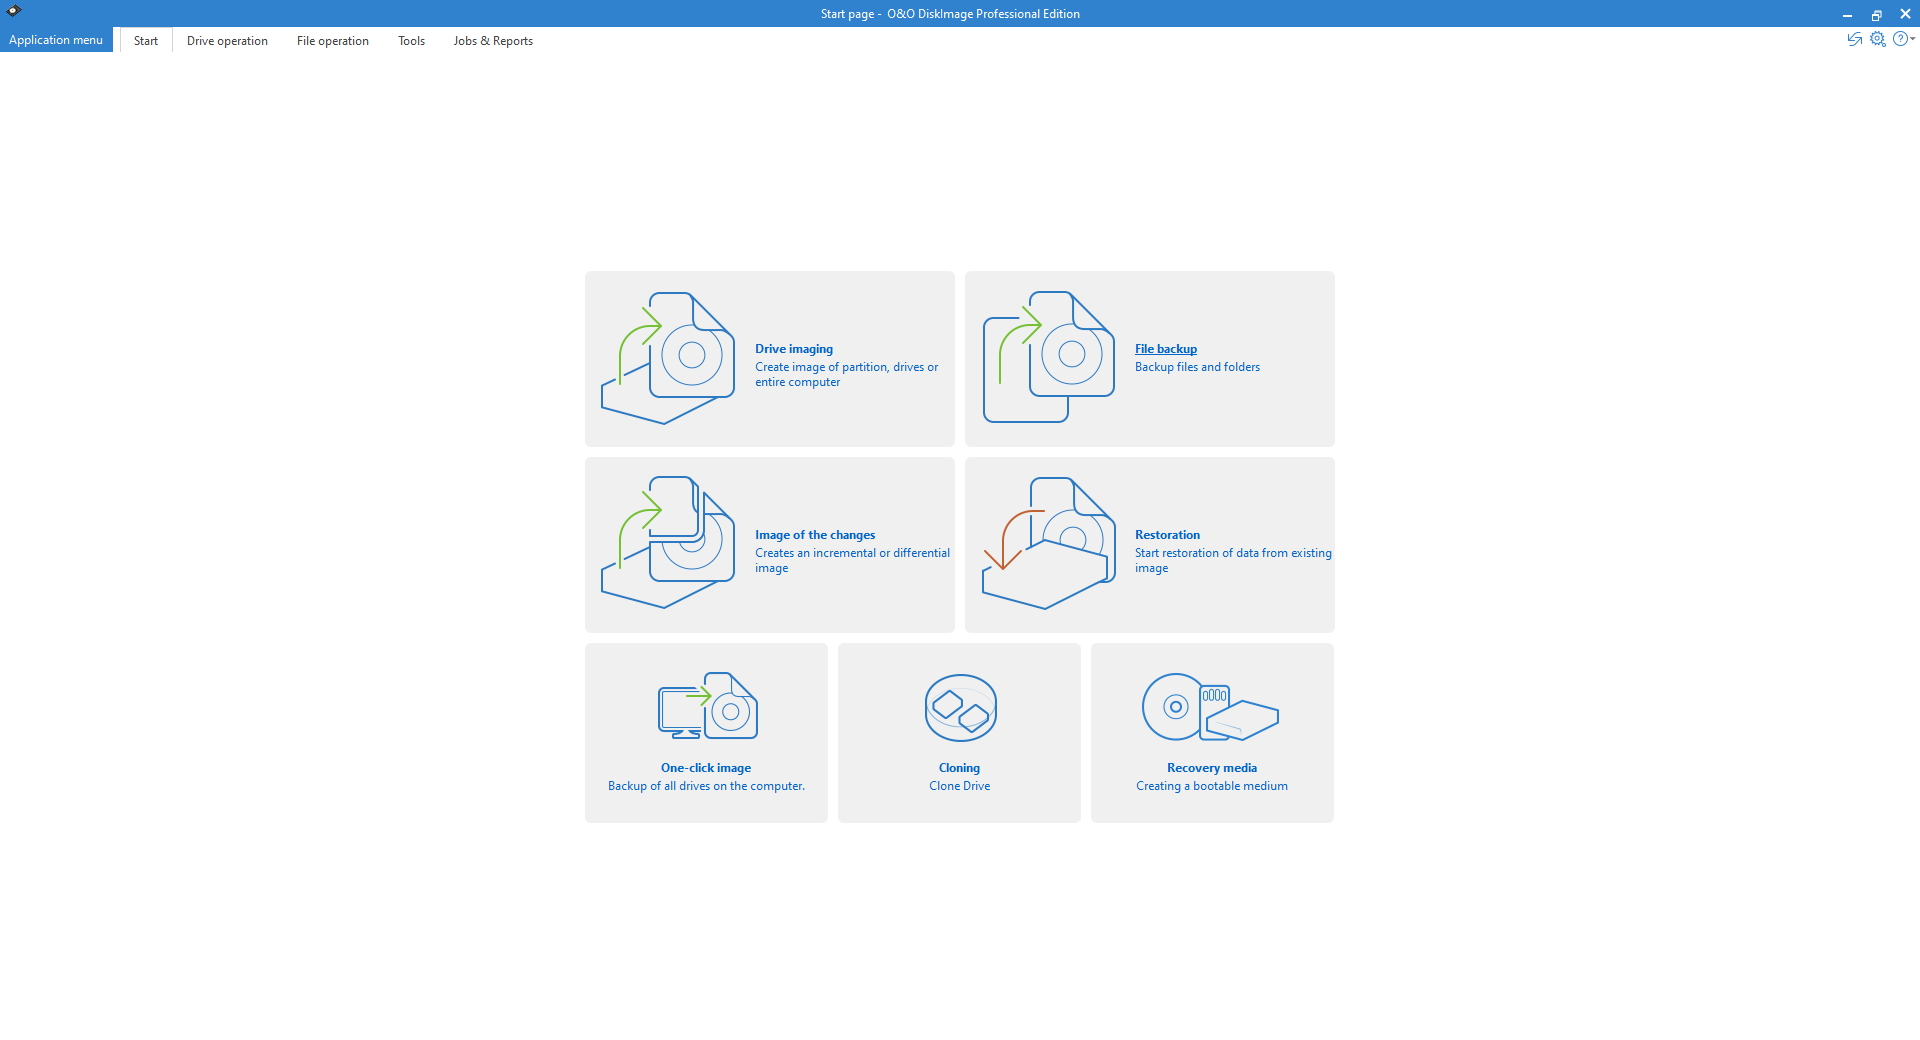Click the 'Clone Drive' description text
Image resolution: width=1920 pixels, height=1040 pixels.
(x=960, y=786)
